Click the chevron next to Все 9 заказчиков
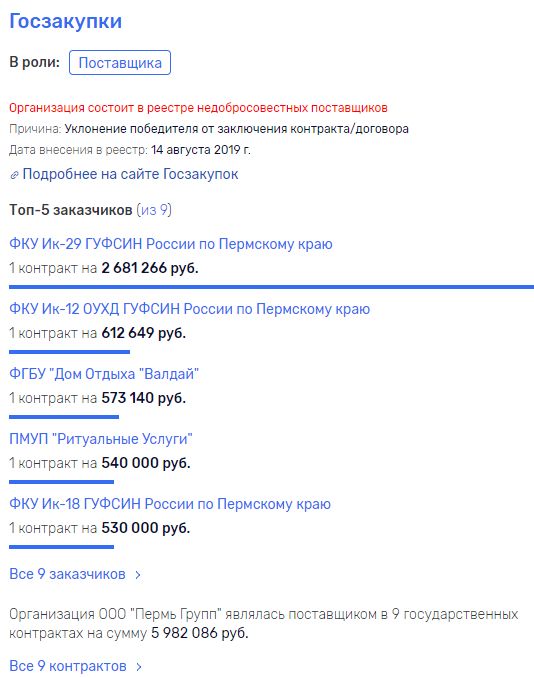The image size is (534, 678). 138,575
